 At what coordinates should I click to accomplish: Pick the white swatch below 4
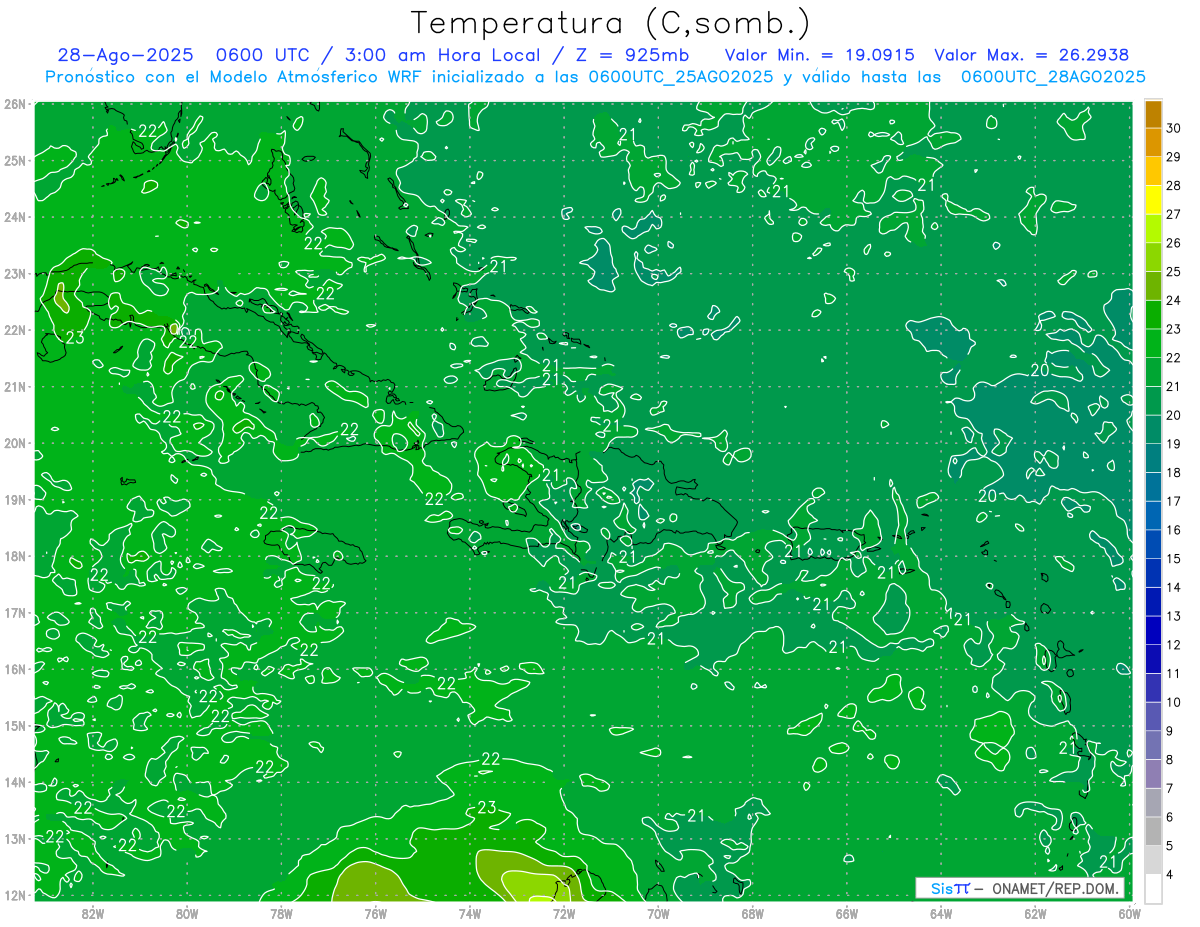coord(1153,888)
